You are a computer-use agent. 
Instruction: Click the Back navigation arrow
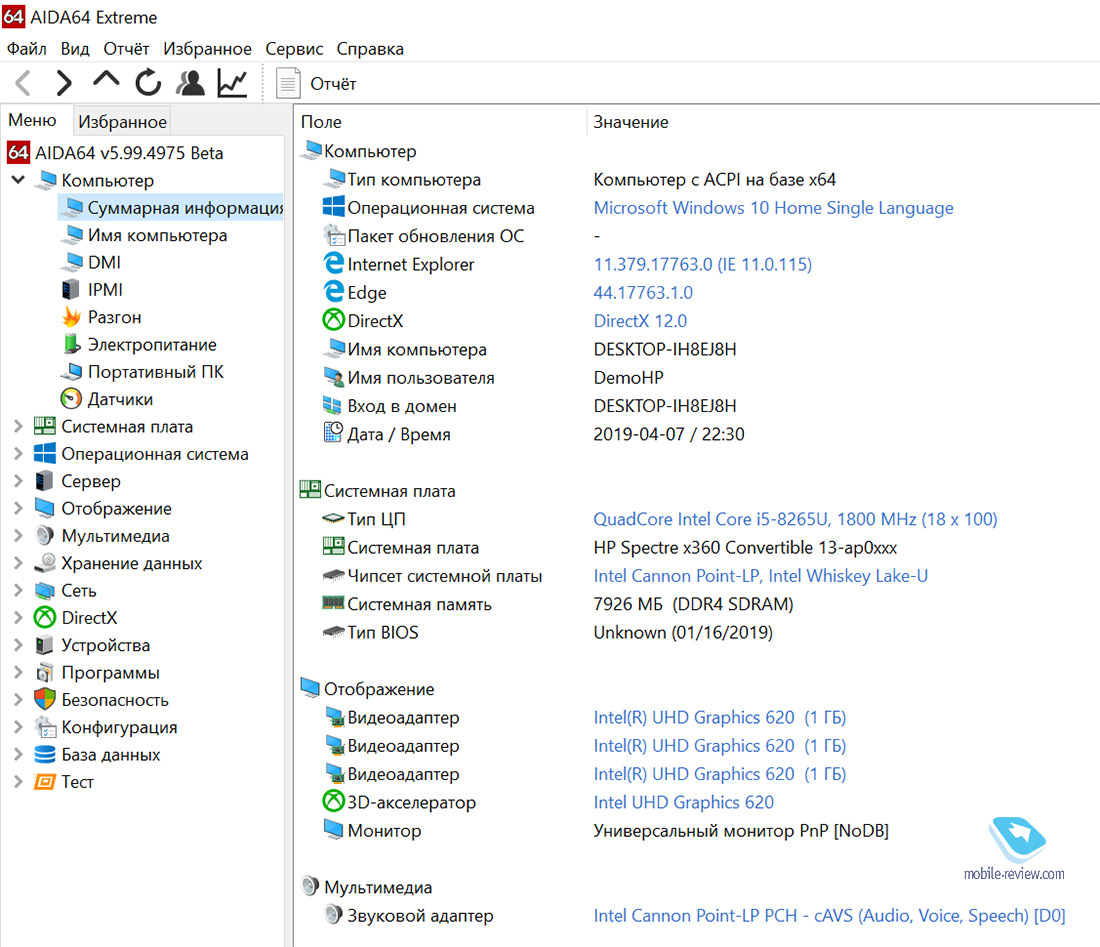click(x=23, y=83)
